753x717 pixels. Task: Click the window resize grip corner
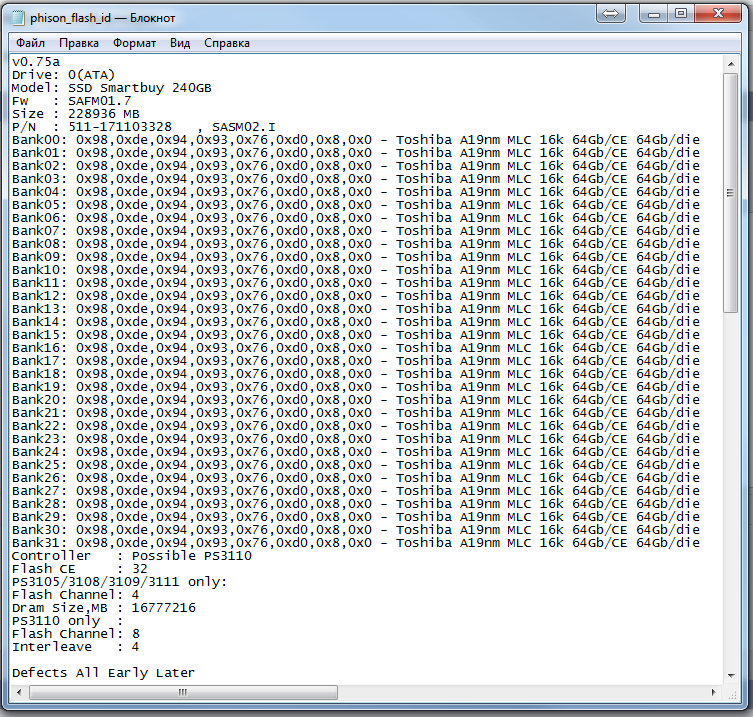pyautogui.click(x=731, y=693)
